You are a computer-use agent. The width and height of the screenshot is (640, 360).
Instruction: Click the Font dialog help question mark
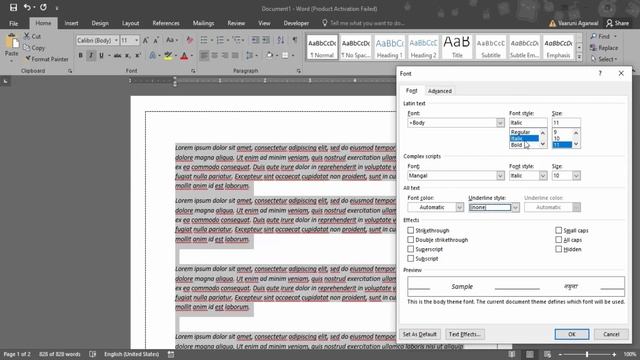(600, 73)
